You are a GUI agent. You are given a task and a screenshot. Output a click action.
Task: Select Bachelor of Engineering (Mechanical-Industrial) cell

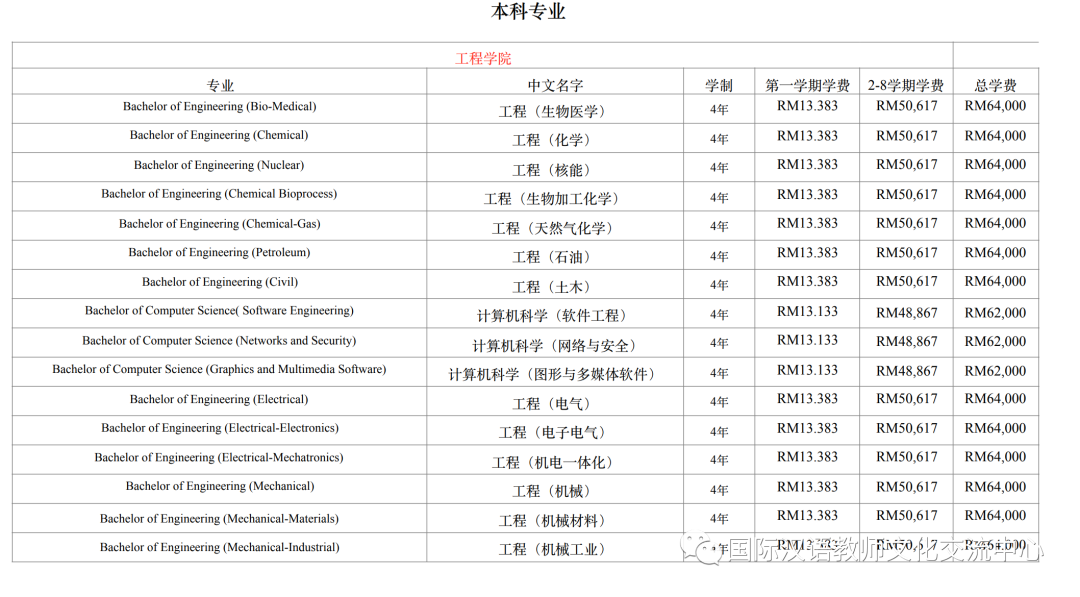(220, 547)
